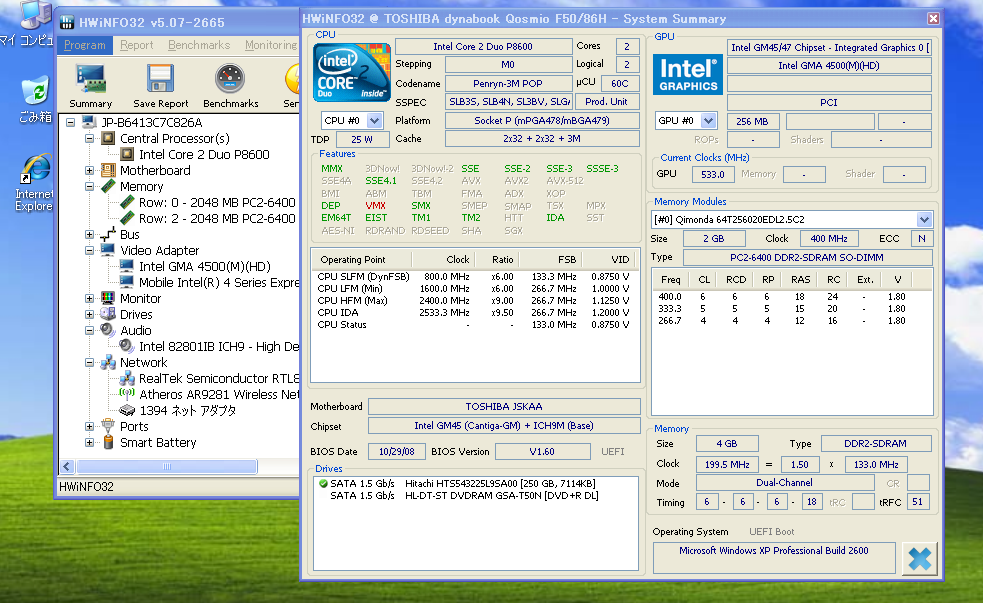Collapse the Network node
This screenshot has width=983, height=603.
[x=90, y=362]
